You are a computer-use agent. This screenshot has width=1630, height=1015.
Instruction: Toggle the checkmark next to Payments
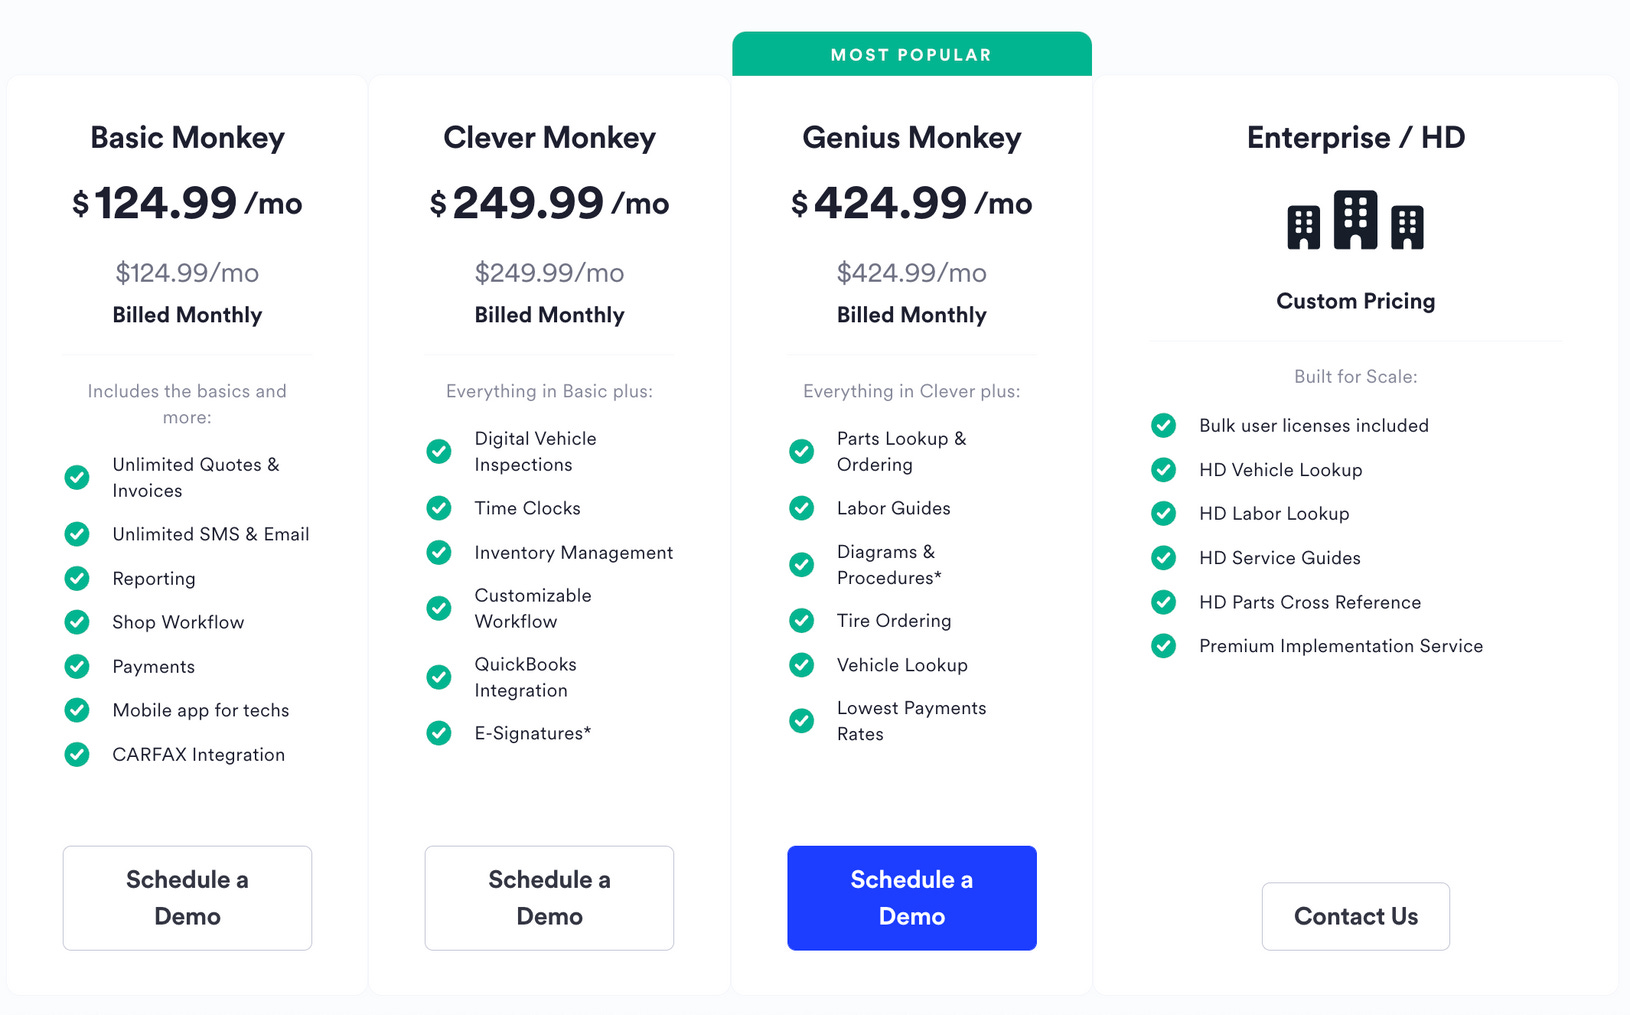click(x=77, y=666)
